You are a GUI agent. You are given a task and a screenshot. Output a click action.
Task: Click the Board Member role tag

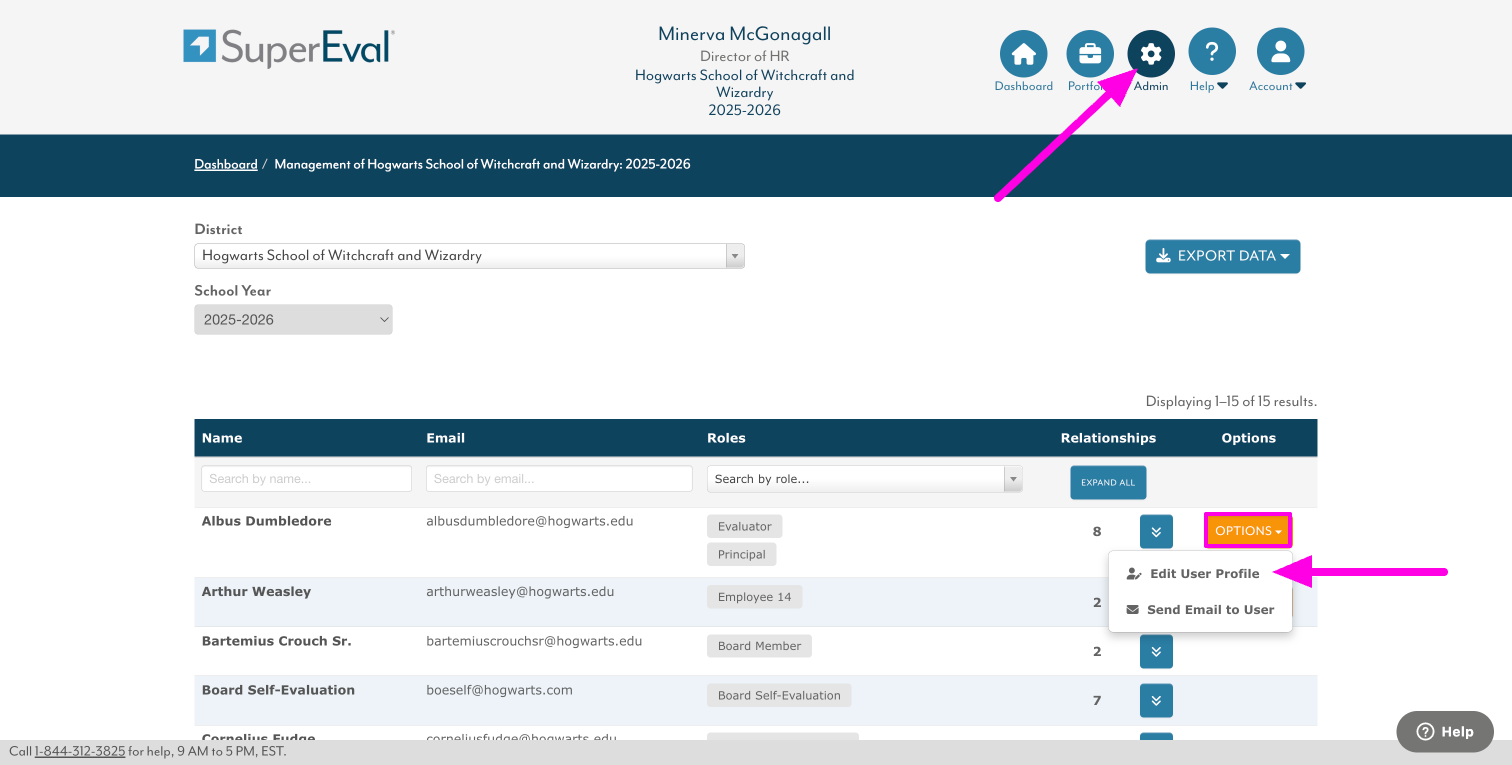760,646
